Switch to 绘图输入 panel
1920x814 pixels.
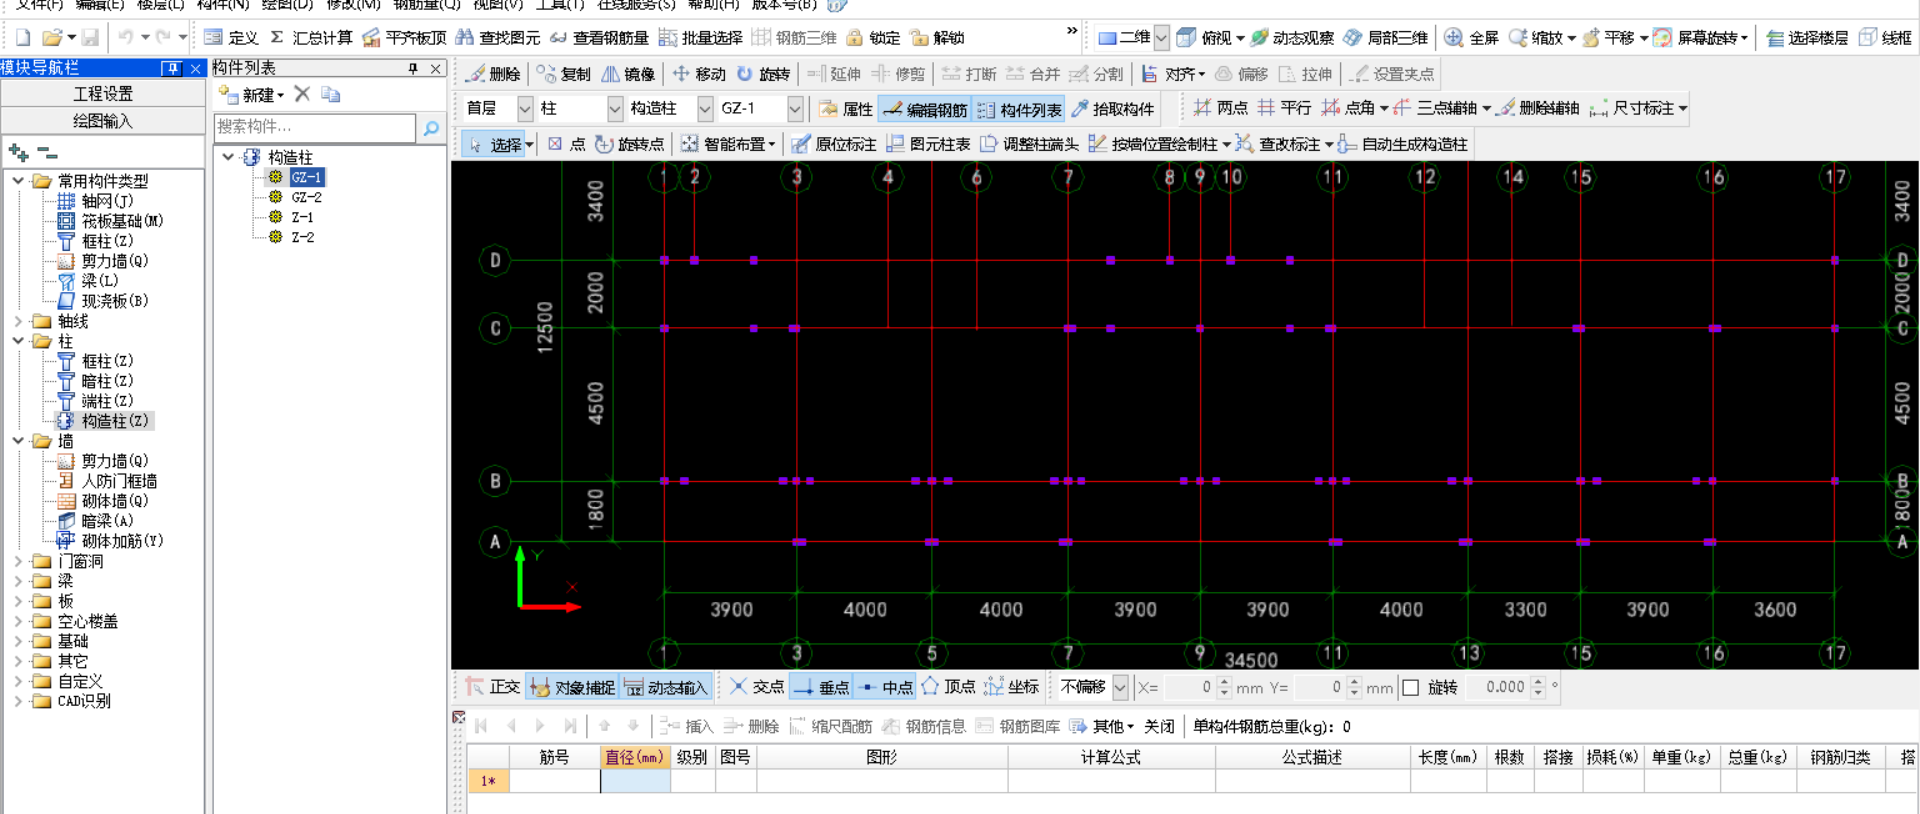(103, 121)
